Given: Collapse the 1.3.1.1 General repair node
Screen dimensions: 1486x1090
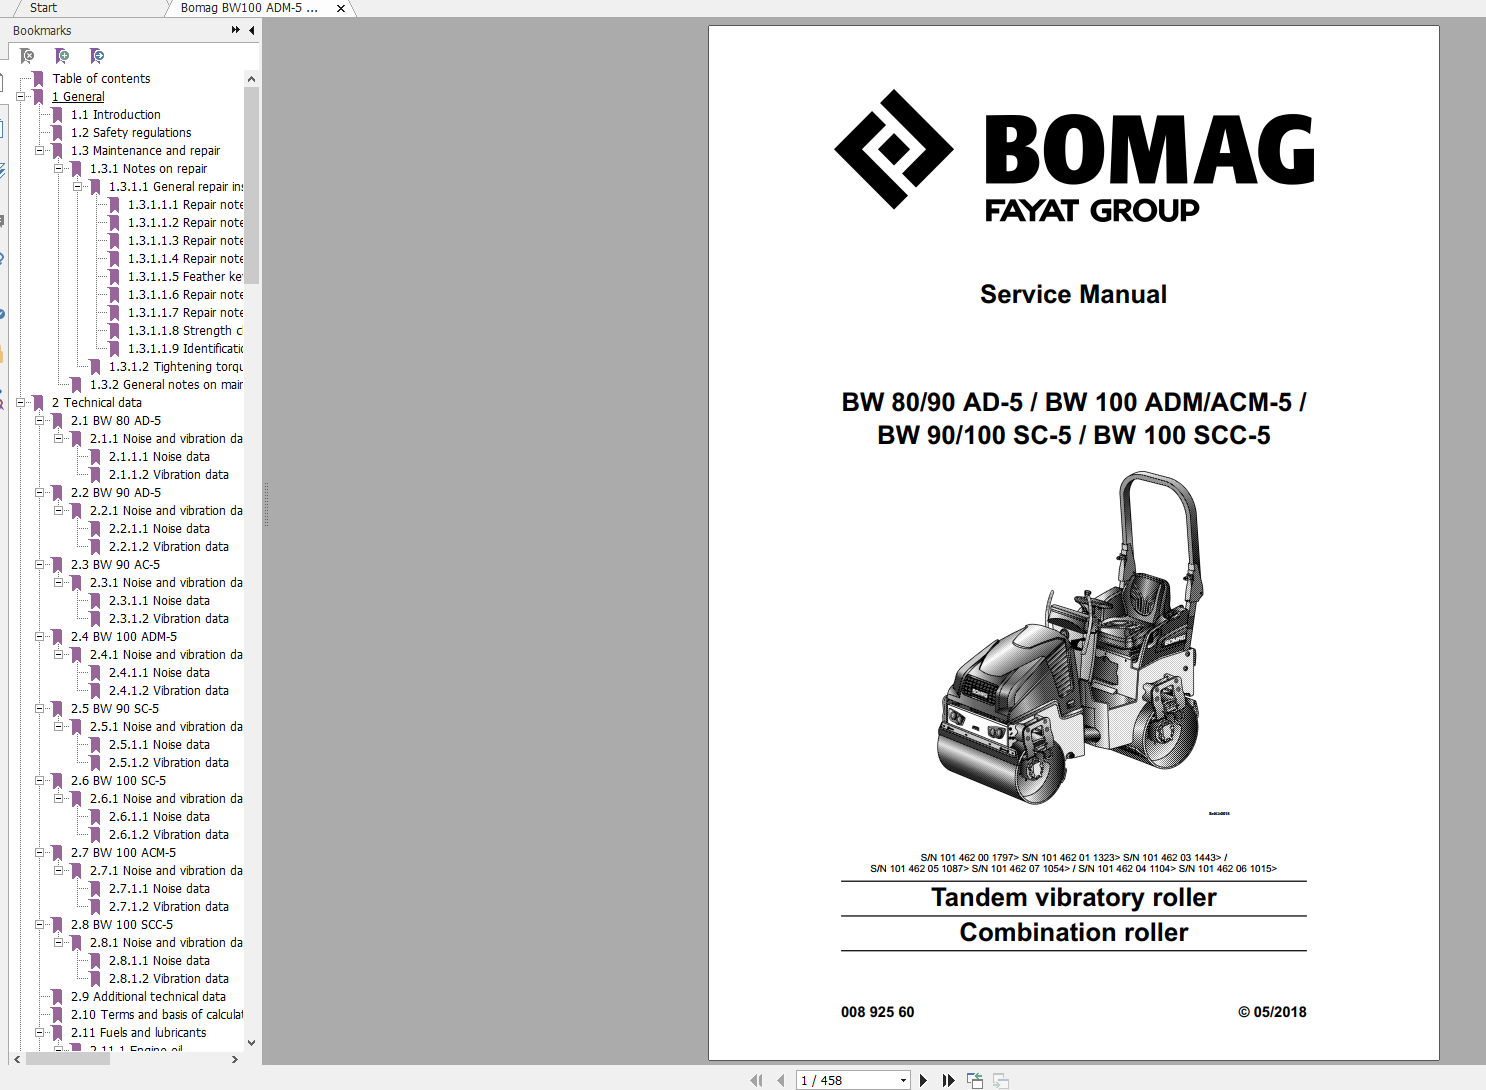Looking at the screenshot, I should (x=78, y=187).
